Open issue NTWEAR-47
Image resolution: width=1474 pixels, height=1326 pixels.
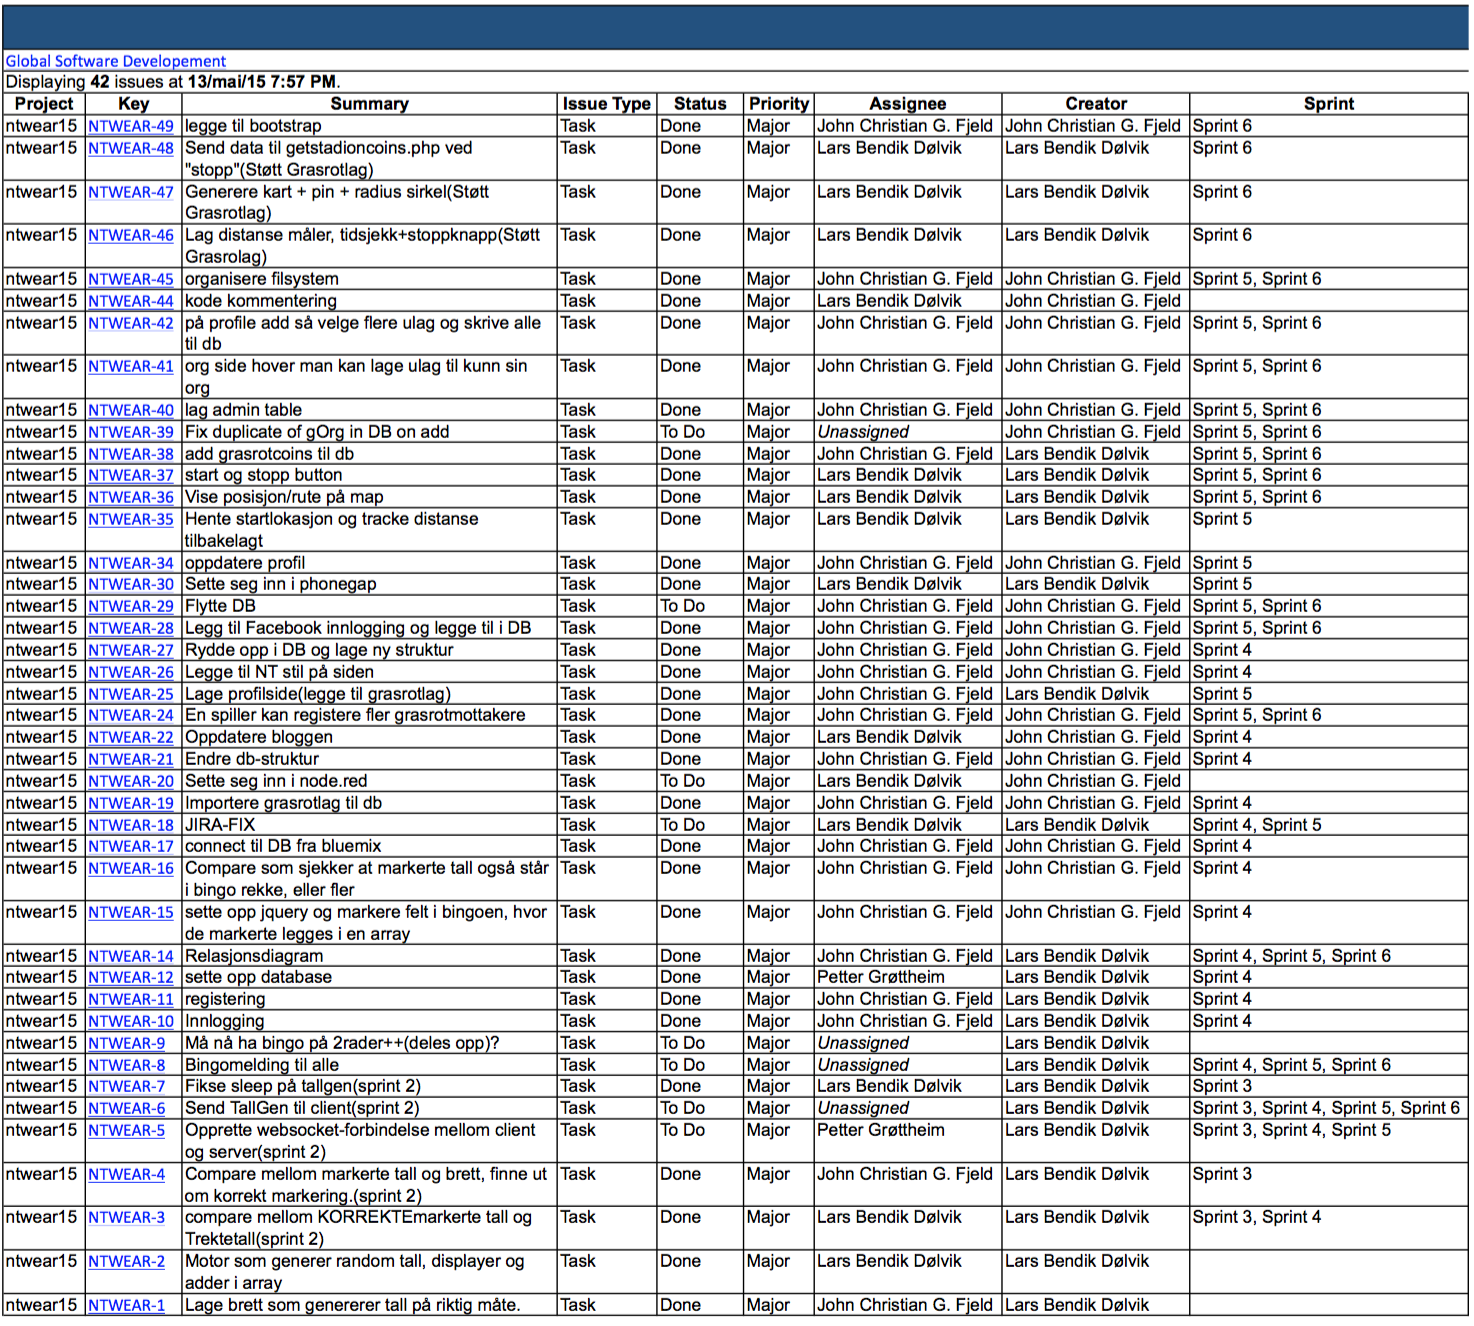[x=131, y=192]
